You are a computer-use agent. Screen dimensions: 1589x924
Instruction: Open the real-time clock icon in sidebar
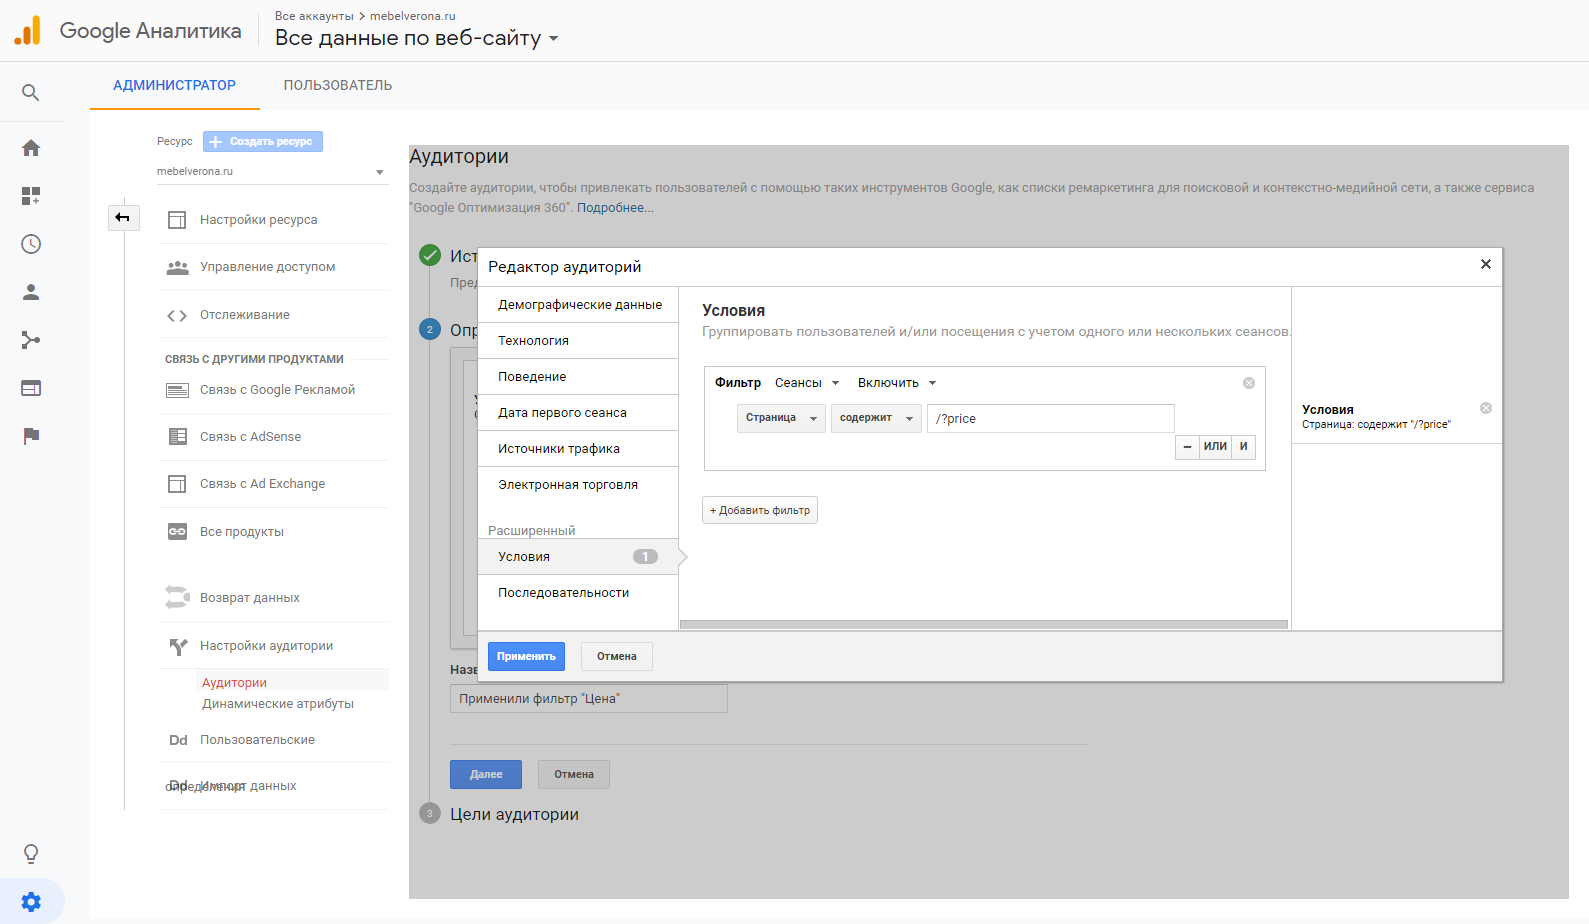pos(31,244)
